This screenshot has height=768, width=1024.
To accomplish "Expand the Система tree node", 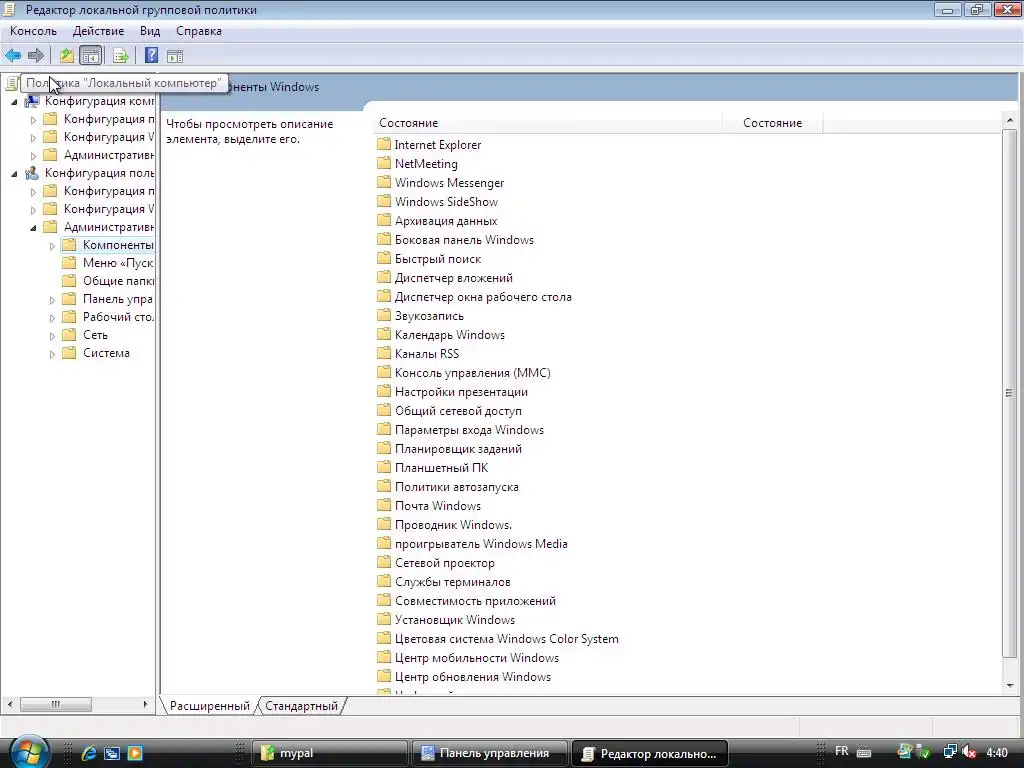I will (52, 354).
